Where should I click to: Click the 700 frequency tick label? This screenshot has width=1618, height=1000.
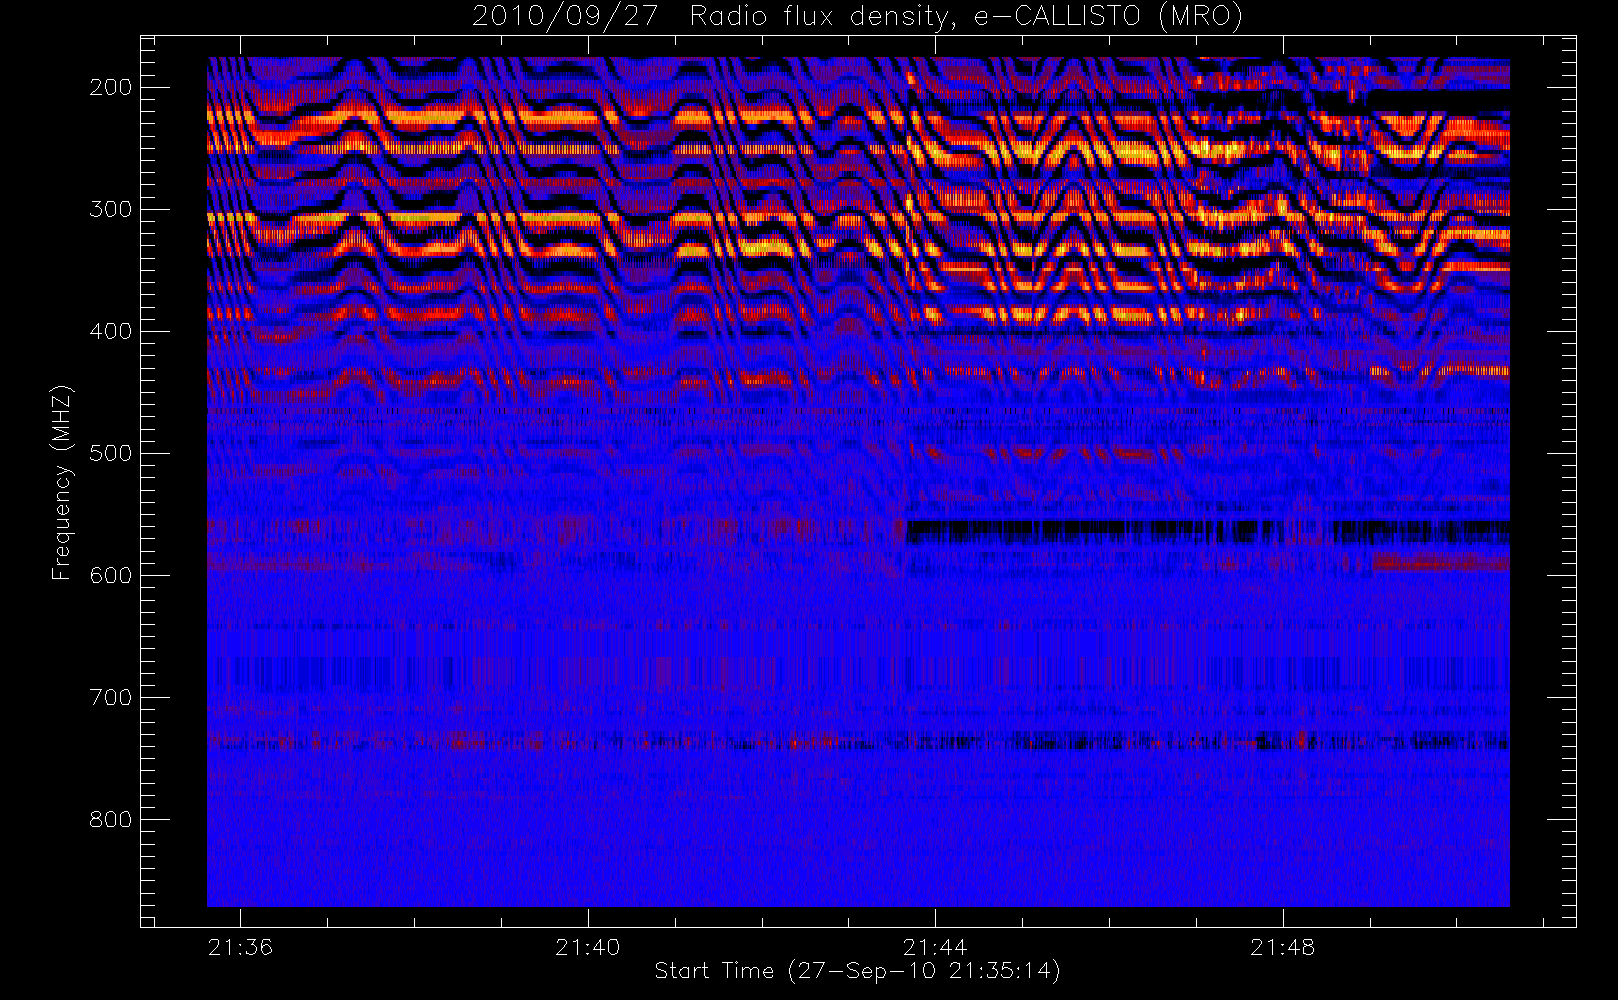(110, 697)
